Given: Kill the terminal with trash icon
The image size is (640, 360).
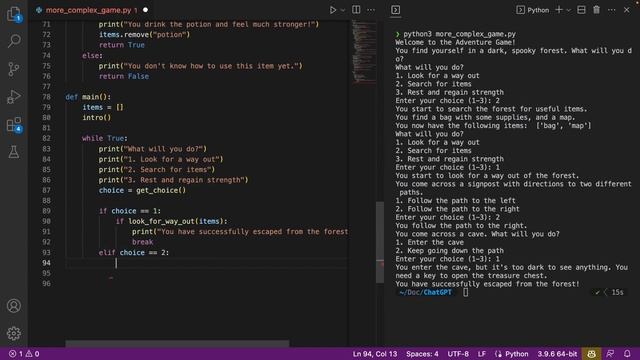Looking at the screenshot, I should point(596,10).
